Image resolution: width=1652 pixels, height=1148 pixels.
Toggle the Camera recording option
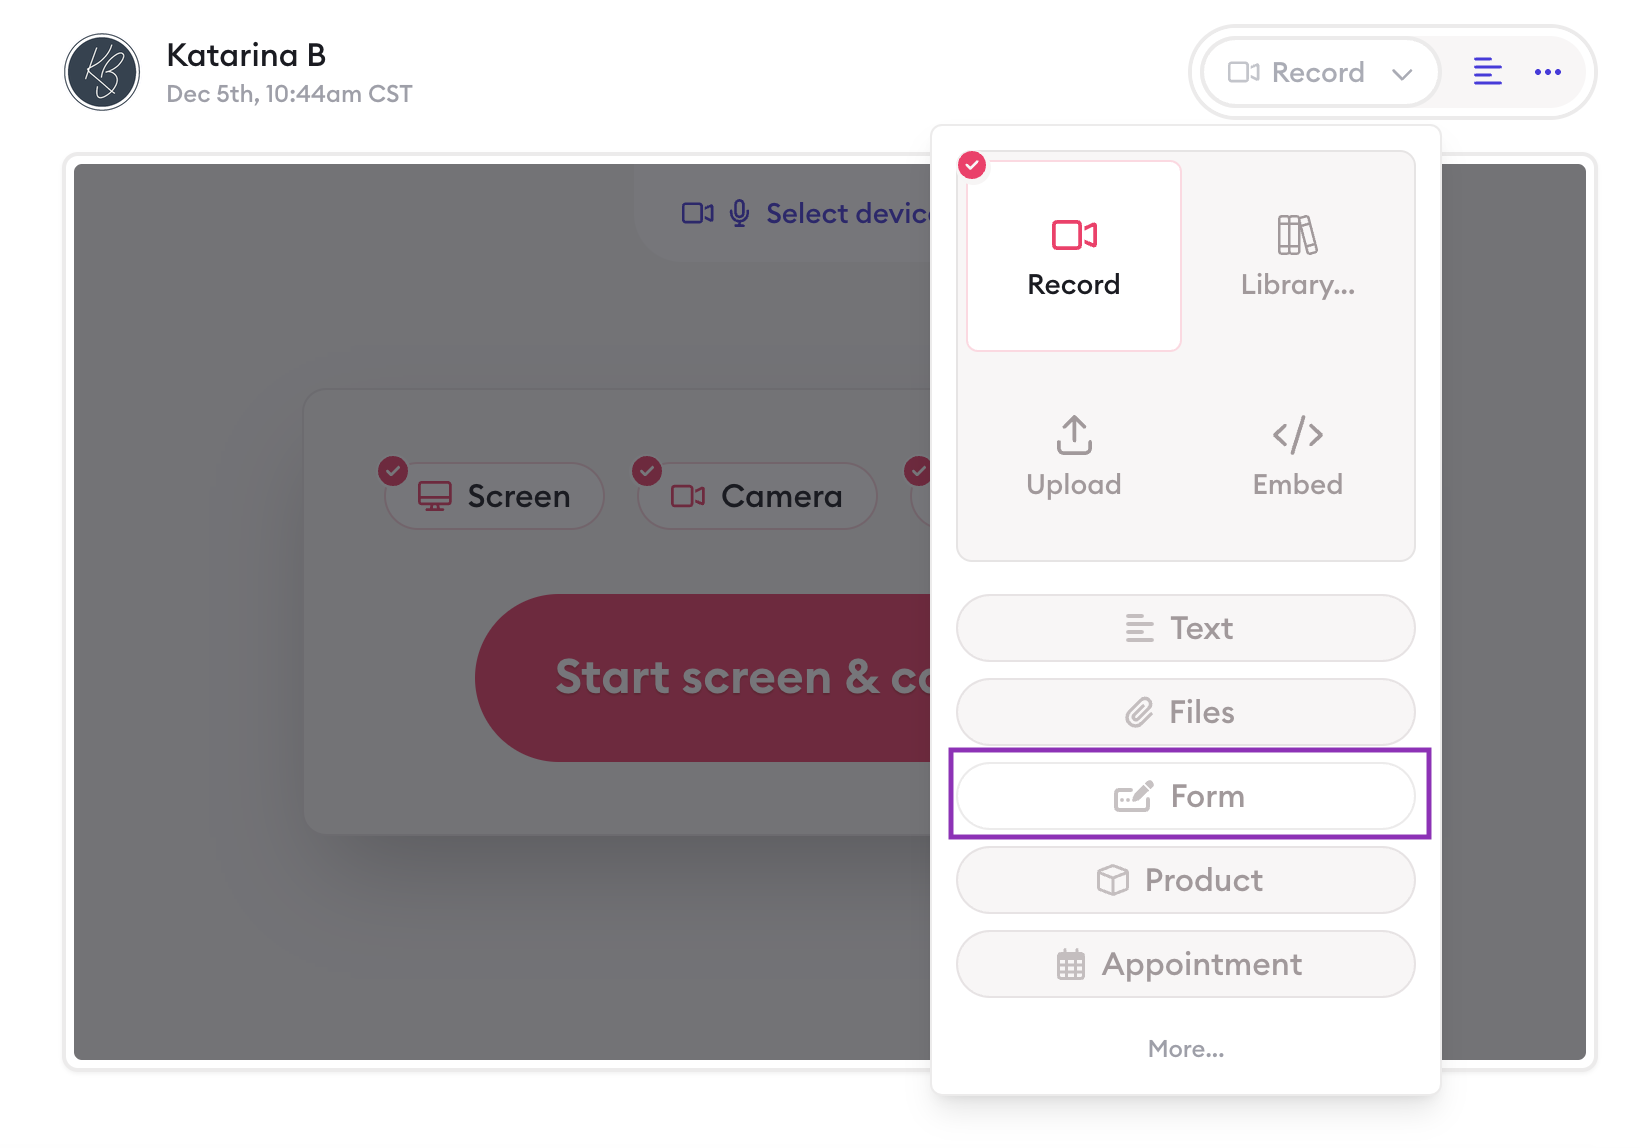757,496
